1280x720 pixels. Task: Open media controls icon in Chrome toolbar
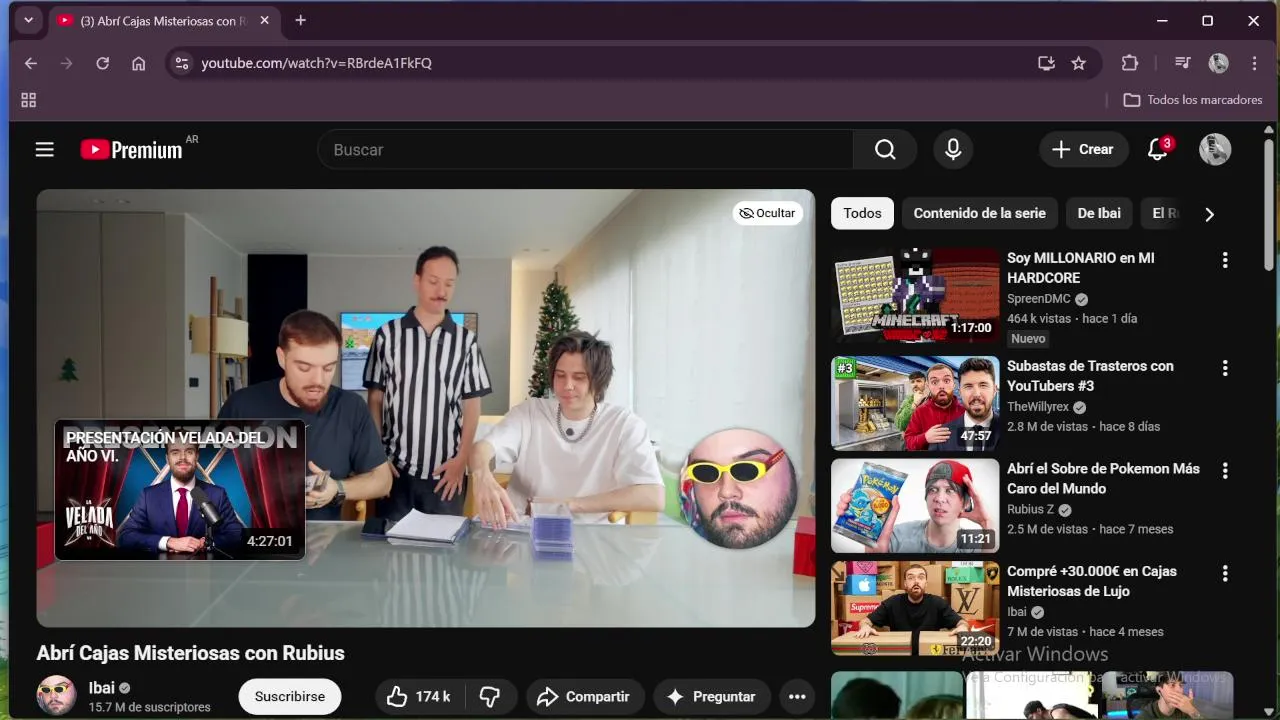[x=1183, y=63]
